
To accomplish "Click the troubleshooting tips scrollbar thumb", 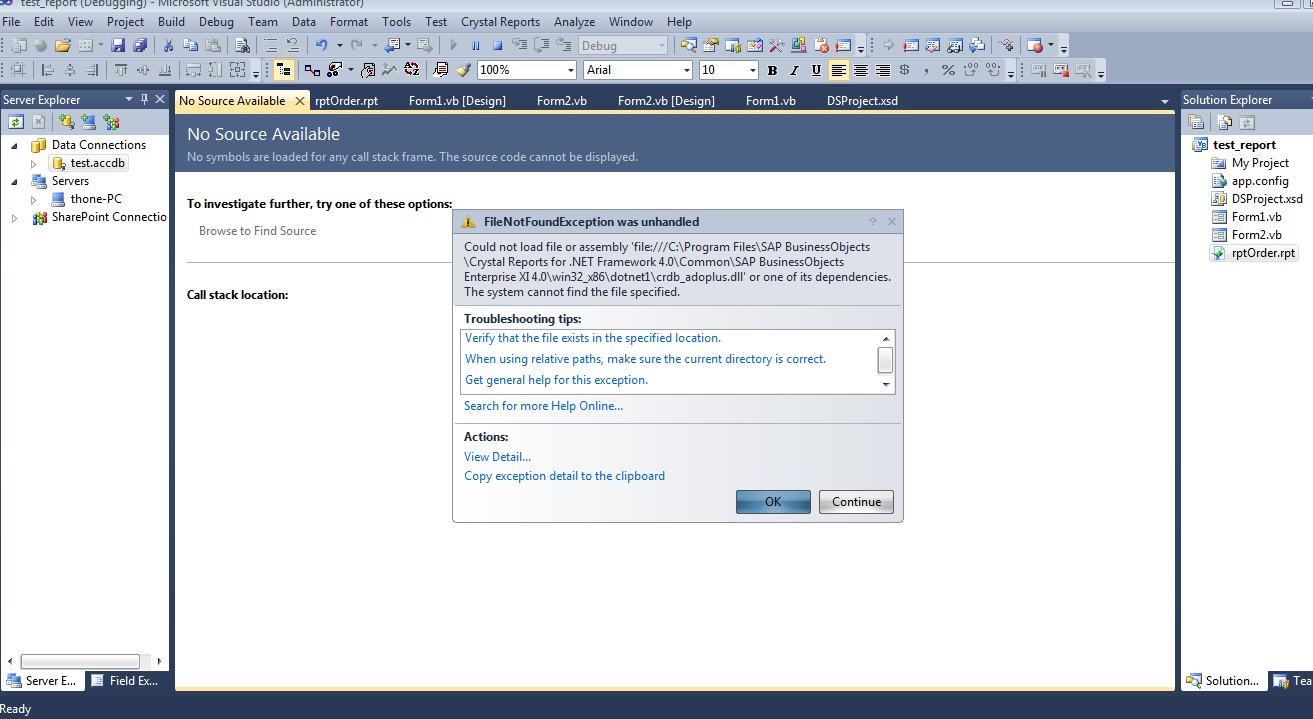I will (x=885, y=360).
